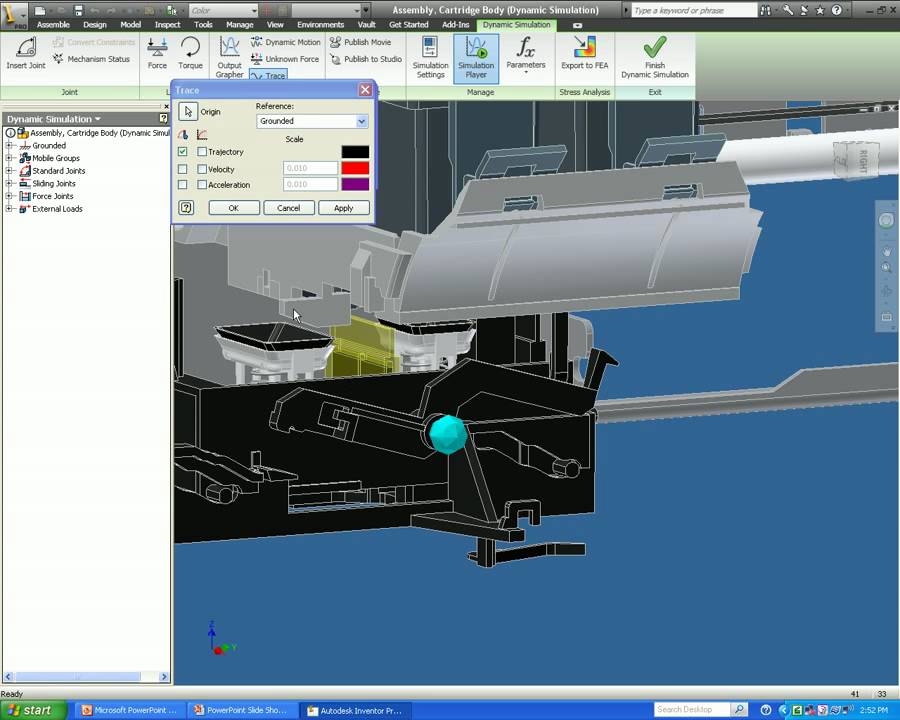This screenshot has height=720, width=900.
Task: Click the Search Desktop field in taskbar
Action: click(692, 710)
